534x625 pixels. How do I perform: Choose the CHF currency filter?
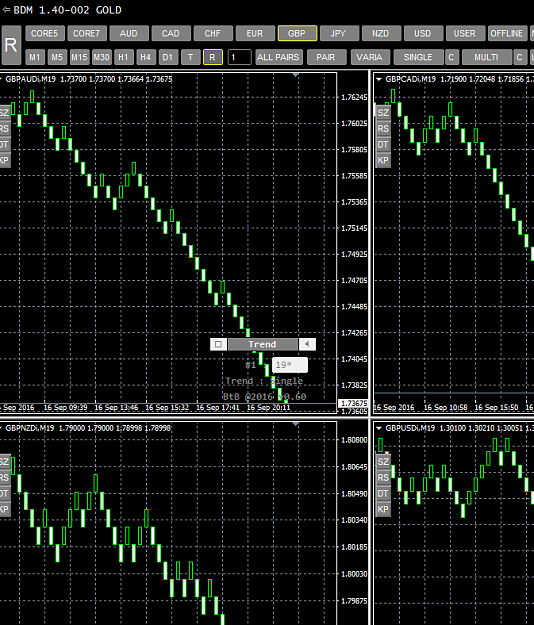[x=213, y=33]
